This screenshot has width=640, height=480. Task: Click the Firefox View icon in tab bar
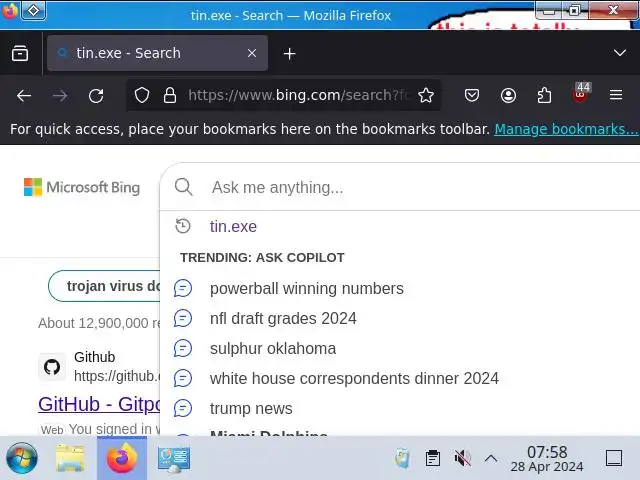20,53
